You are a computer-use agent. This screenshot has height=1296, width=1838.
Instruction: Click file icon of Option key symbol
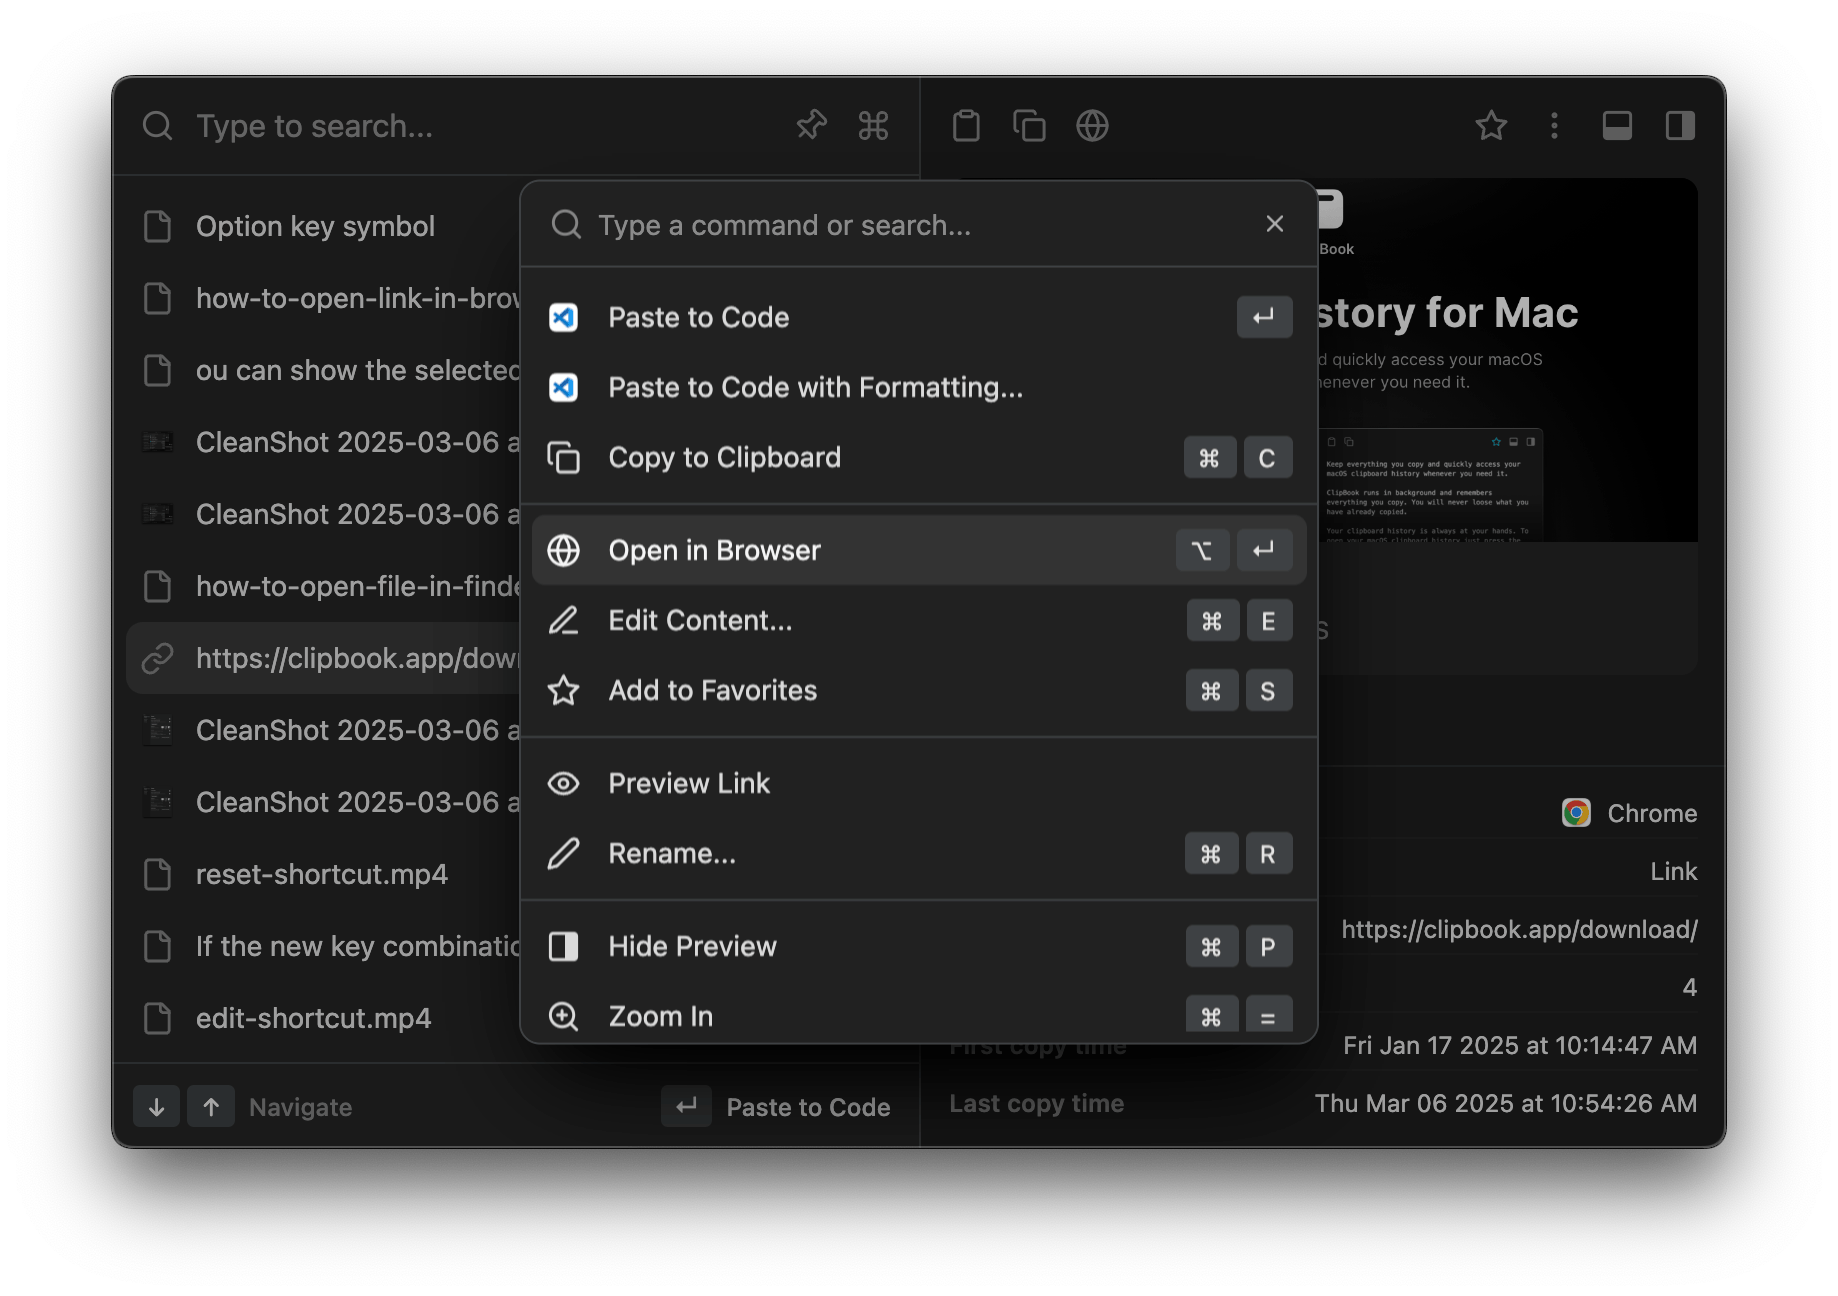point(157,226)
